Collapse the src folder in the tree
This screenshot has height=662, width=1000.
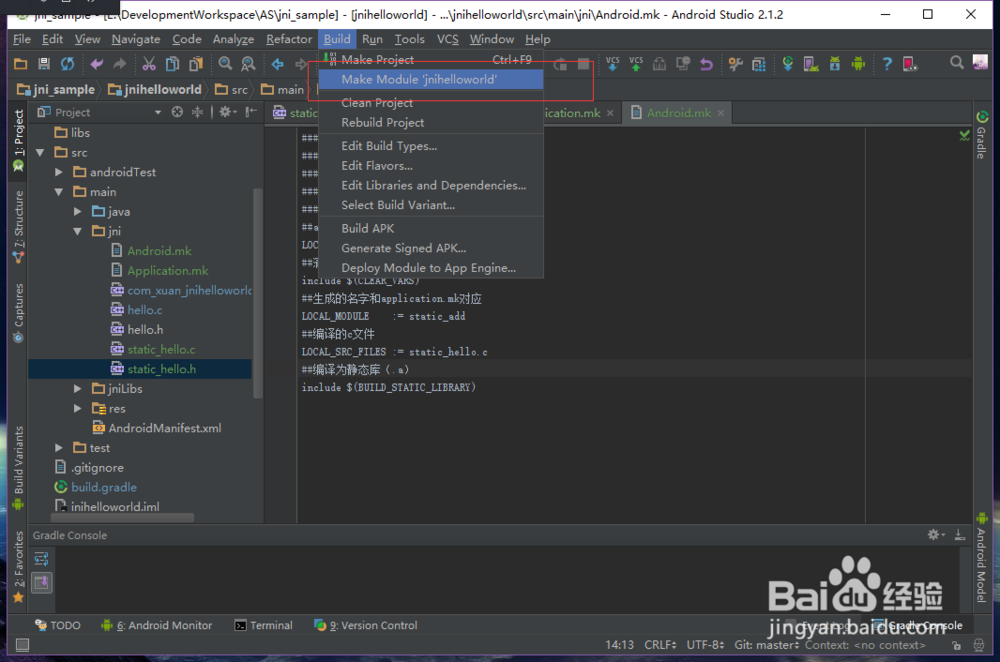click(40, 152)
